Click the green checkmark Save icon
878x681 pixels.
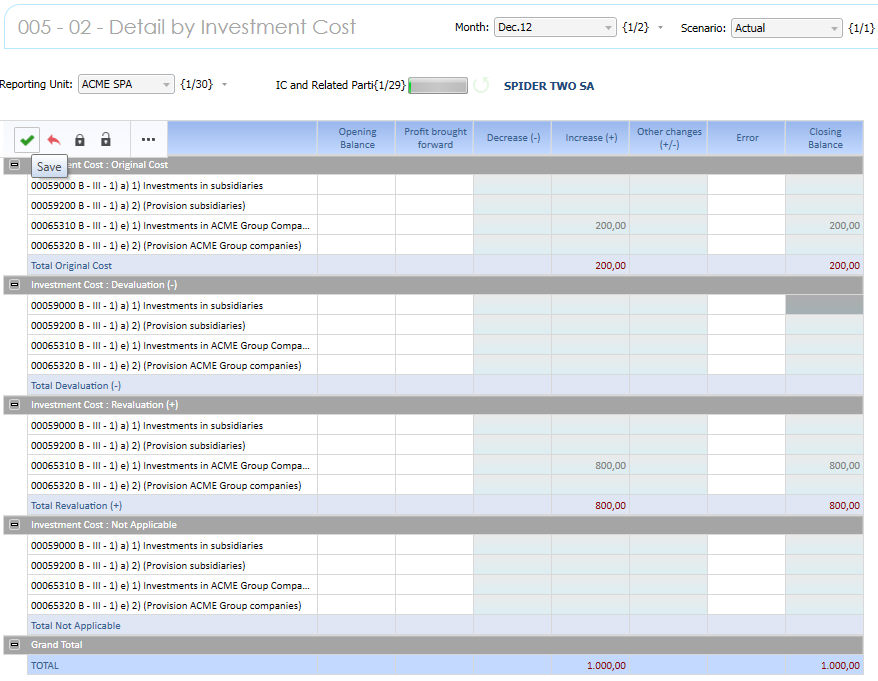click(x=27, y=139)
